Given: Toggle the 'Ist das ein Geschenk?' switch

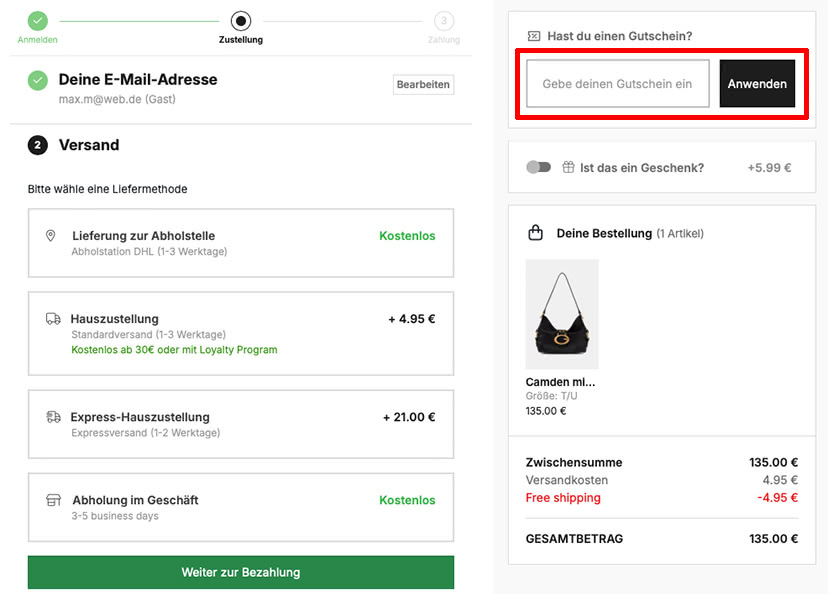Looking at the screenshot, I should pyautogui.click(x=539, y=167).
